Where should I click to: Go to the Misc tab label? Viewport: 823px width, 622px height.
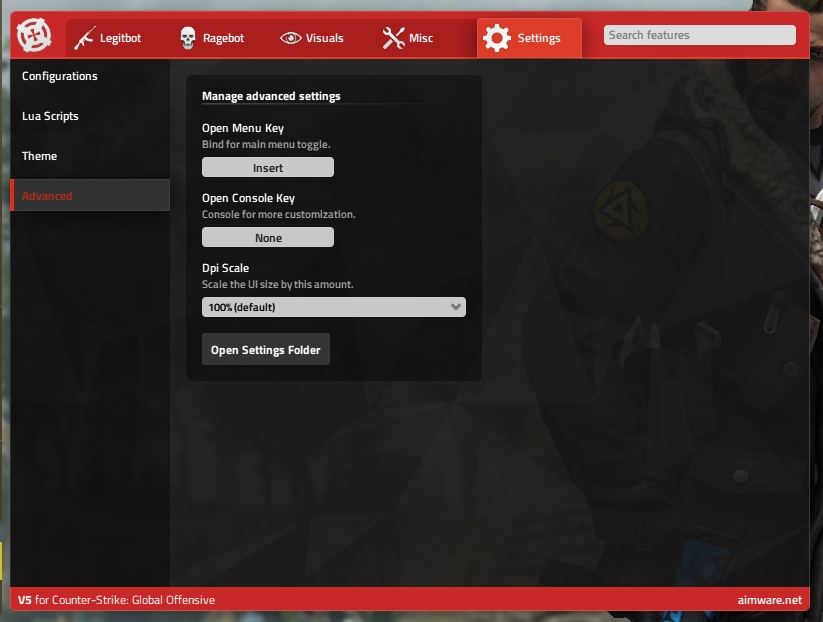[421, 38]
